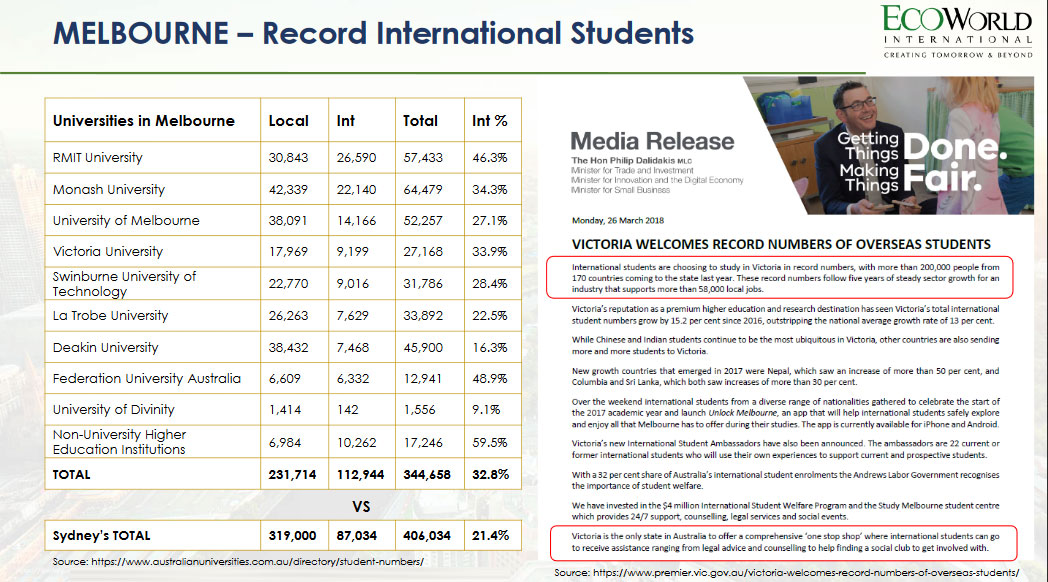Select the 'Victoria University' row name
1048x582 pixels.
coord(108,252)
